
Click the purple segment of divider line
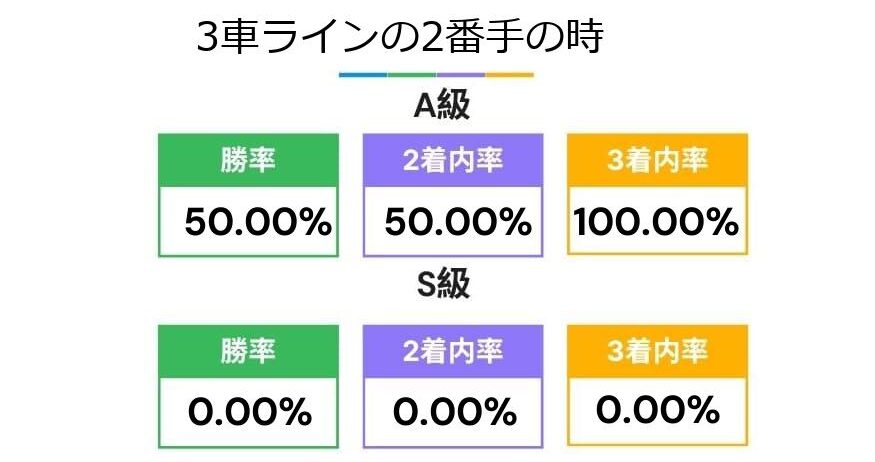pyautogui.click(x=460, y=75)
